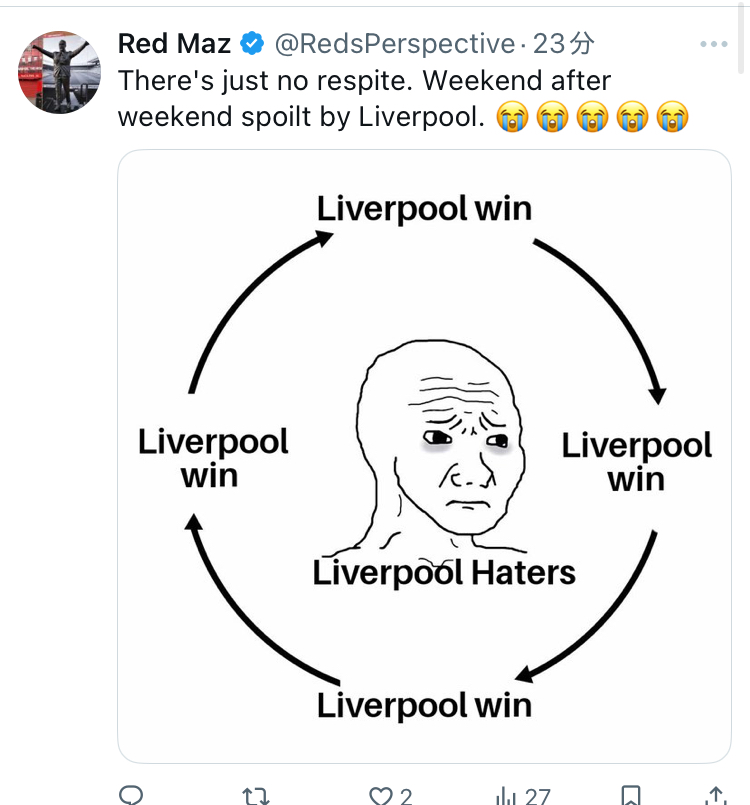This screenshot has width=750, height=805.
Task: Open the tweet's 23分 timestamp
Action: [563, 44]
